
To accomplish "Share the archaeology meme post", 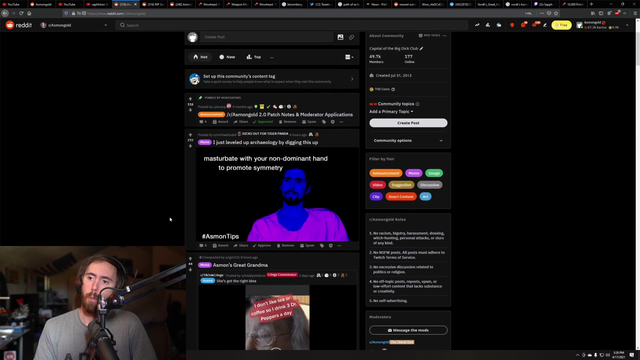I will point(241,246).
